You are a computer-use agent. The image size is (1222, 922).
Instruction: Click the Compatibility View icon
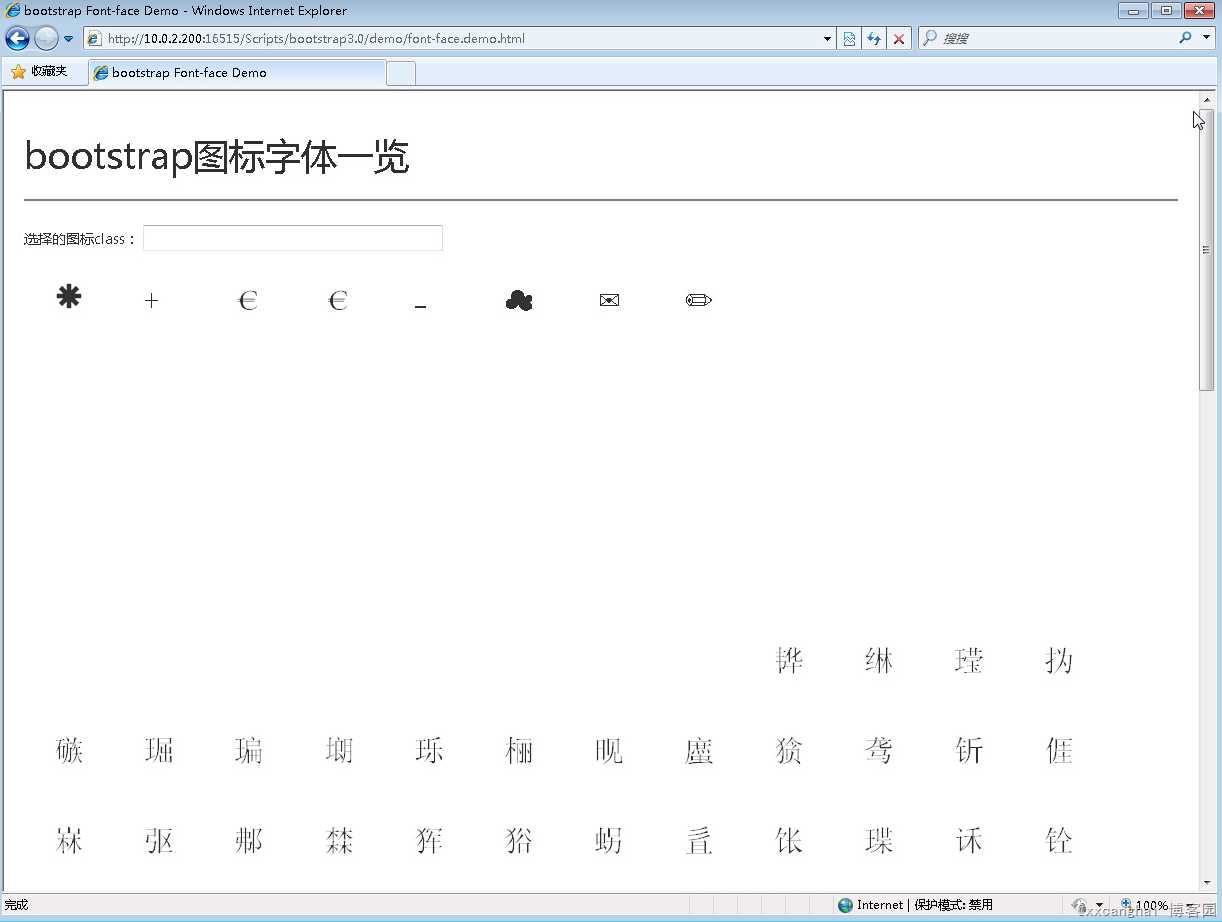tap(849, 39)
